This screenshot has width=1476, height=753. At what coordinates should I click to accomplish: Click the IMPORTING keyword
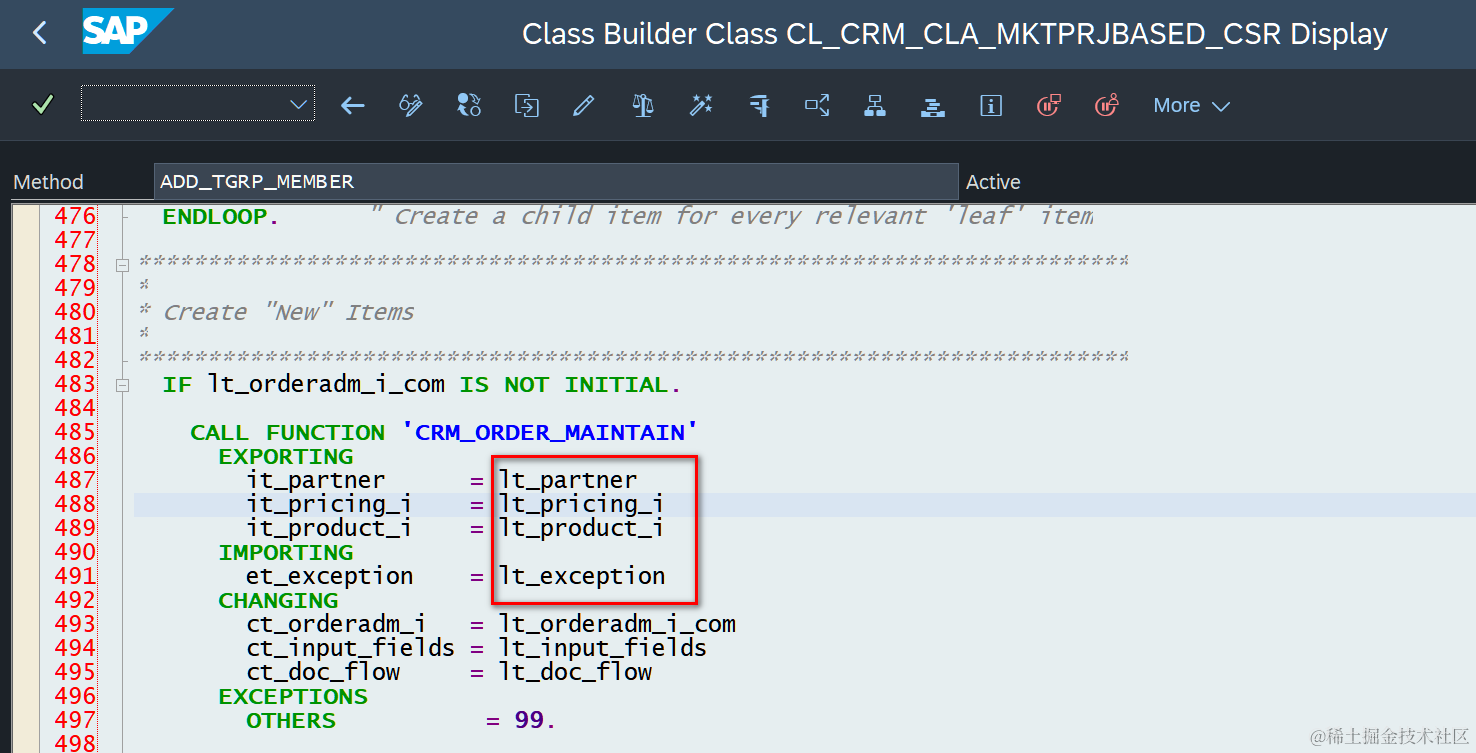click(x=286, y=553)
